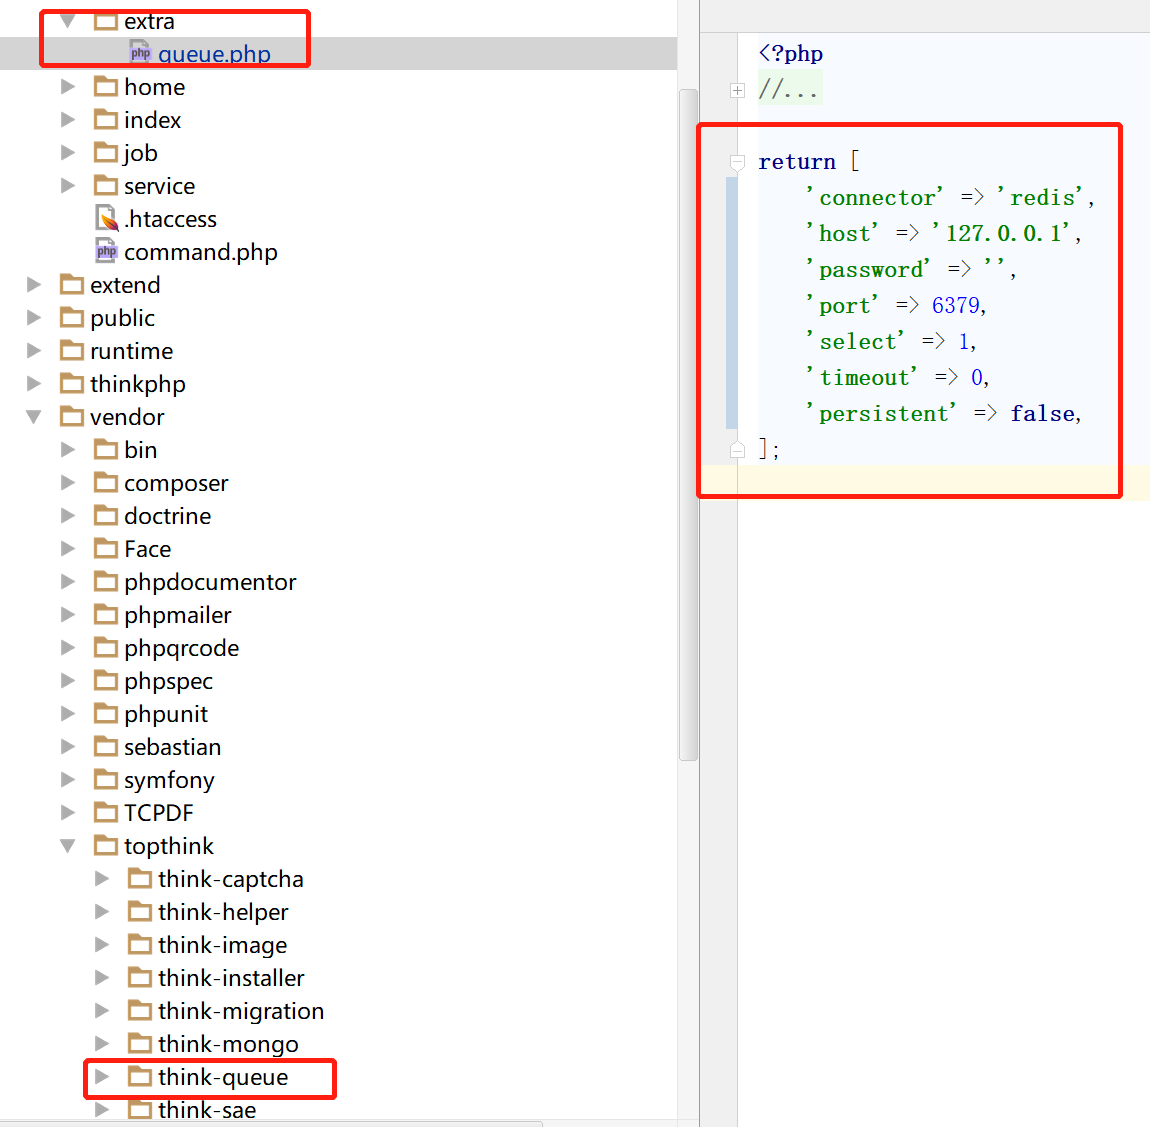Click the 'return' keyword in the code
The image size is (1150, 1127).
point(796,161)
